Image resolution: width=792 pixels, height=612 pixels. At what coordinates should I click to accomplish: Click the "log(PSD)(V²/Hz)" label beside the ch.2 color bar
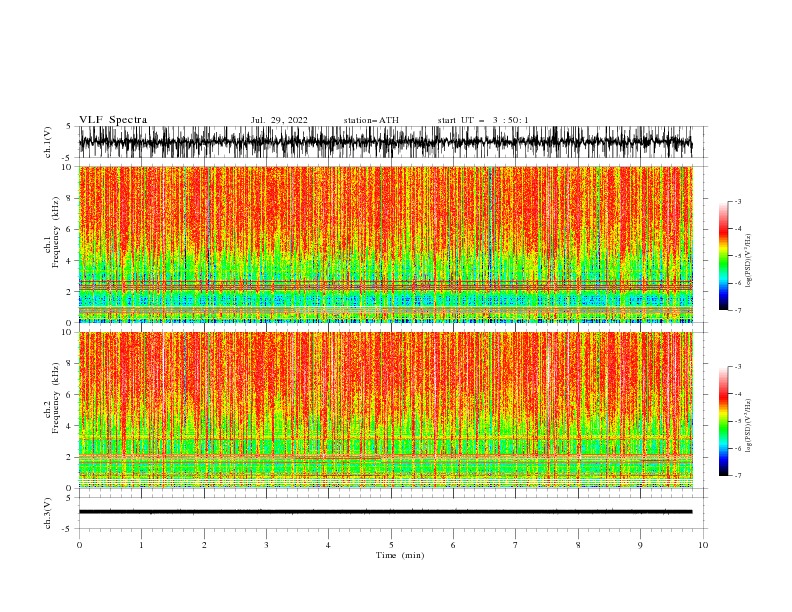point(748,426)
